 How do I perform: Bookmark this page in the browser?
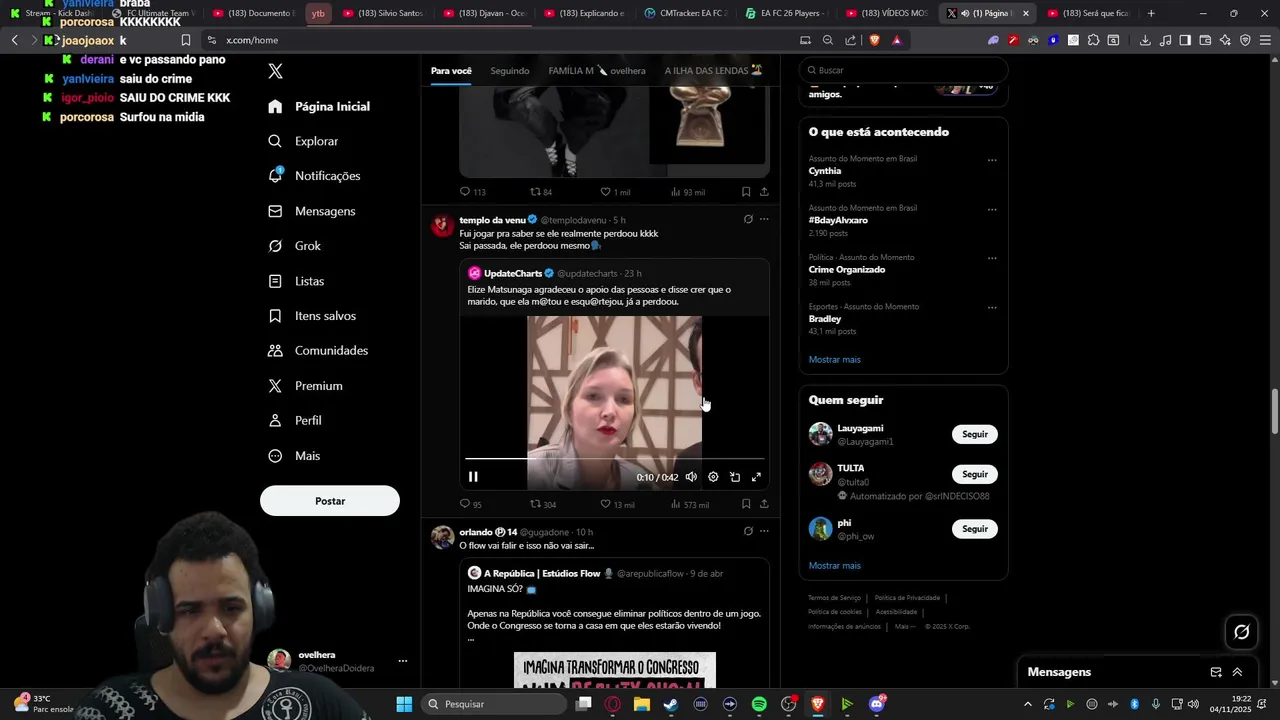point(186,40)
